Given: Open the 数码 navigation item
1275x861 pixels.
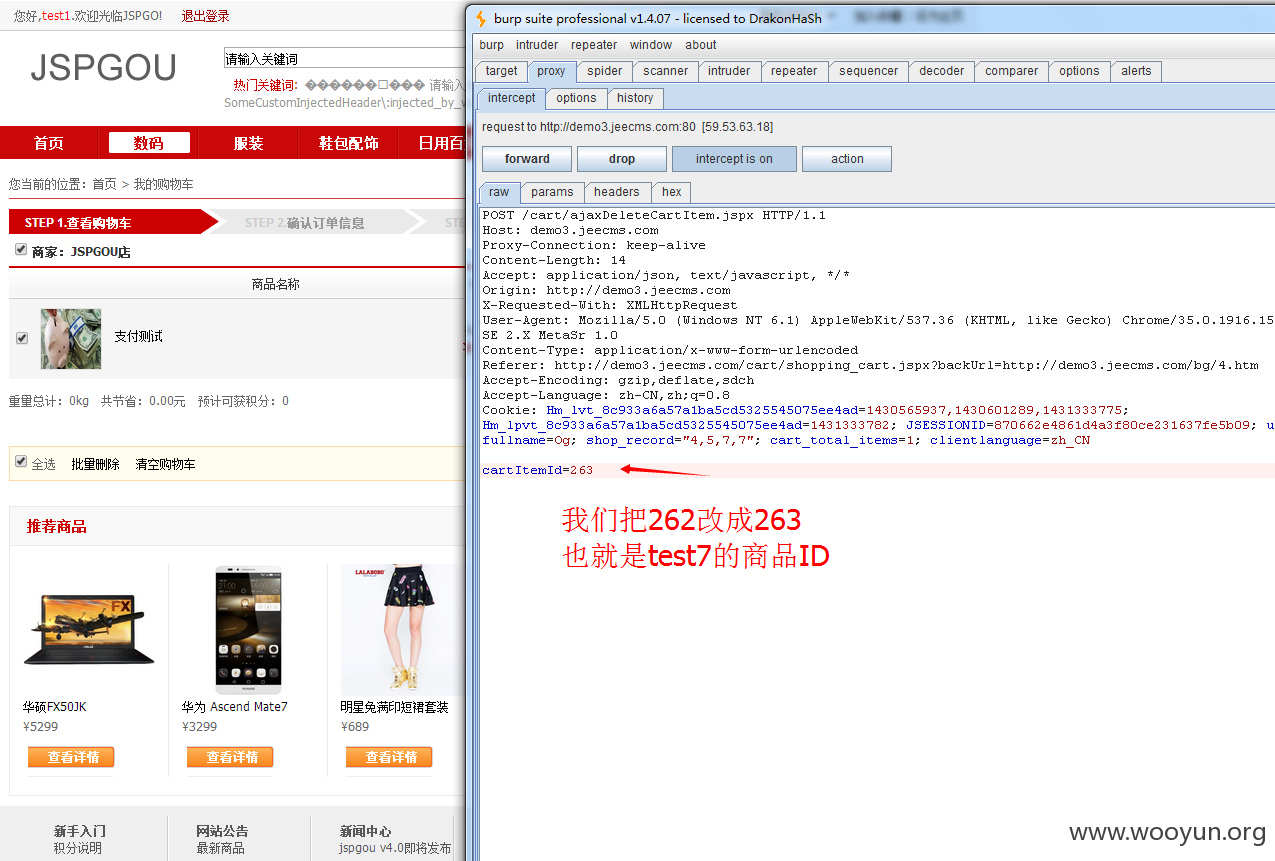Looking at the screenshot, I should pyautogui.click(x=149, y=143).
